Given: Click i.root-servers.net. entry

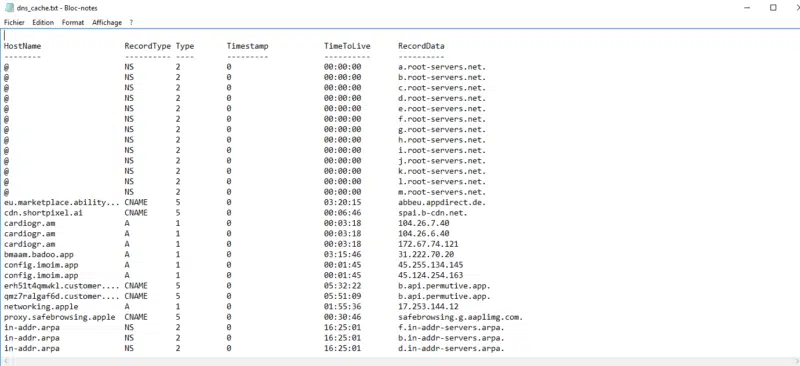Looking at the screenshot, I should coord(442,150).
